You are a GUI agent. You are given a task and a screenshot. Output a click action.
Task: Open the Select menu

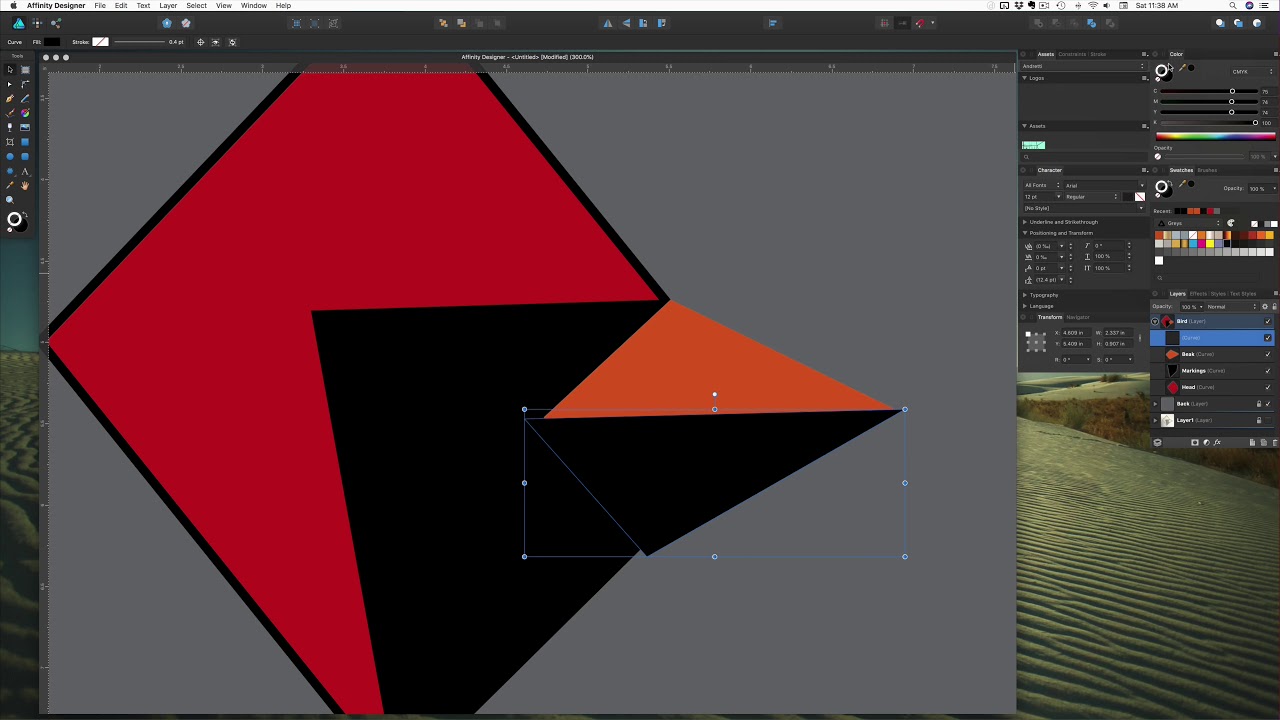196,6
